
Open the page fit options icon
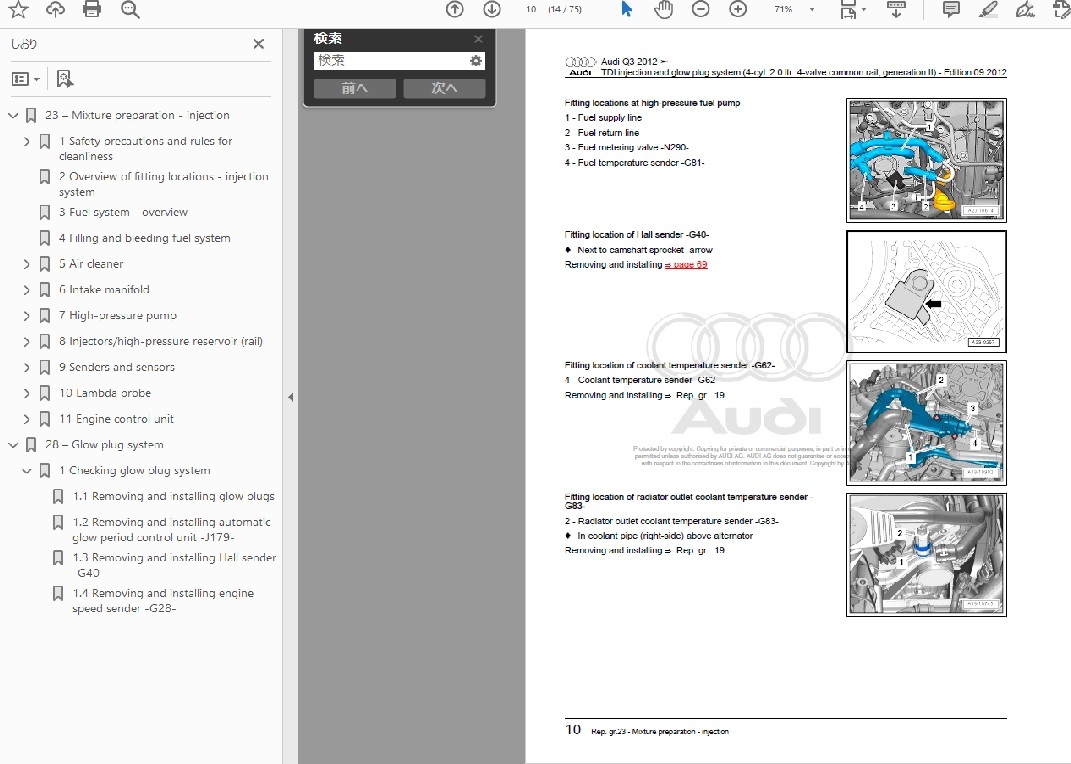tap(848, 9)
